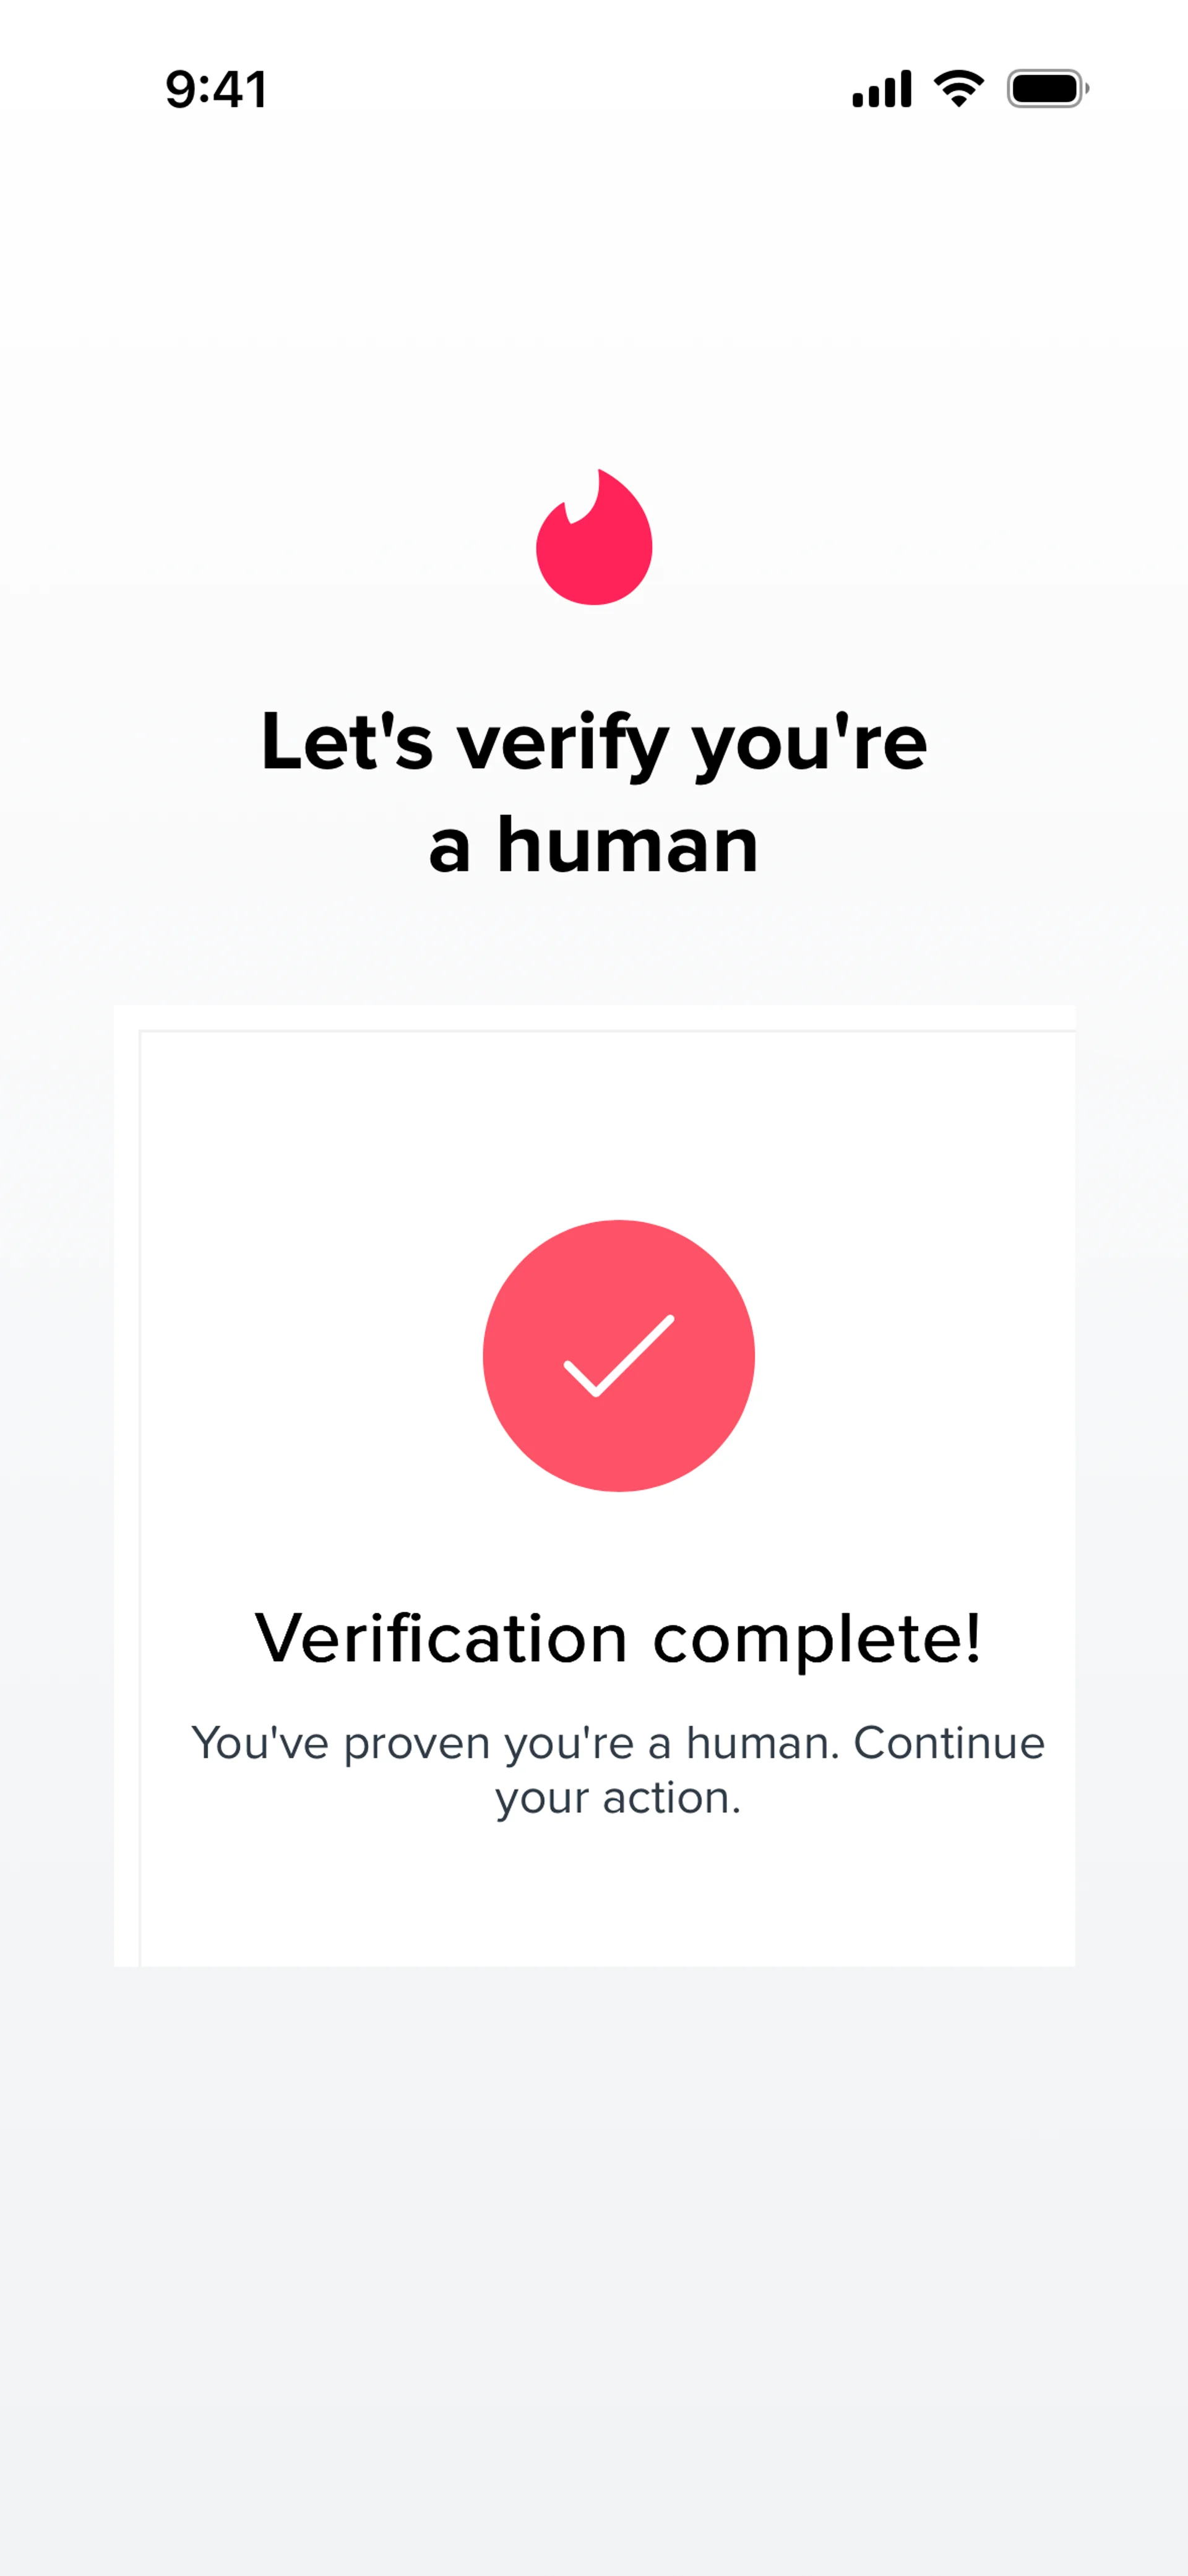The height and width of the screenshot is (2576, 1188).
Task: Tap the pink checkmark circle
Action: point(618,1355)
